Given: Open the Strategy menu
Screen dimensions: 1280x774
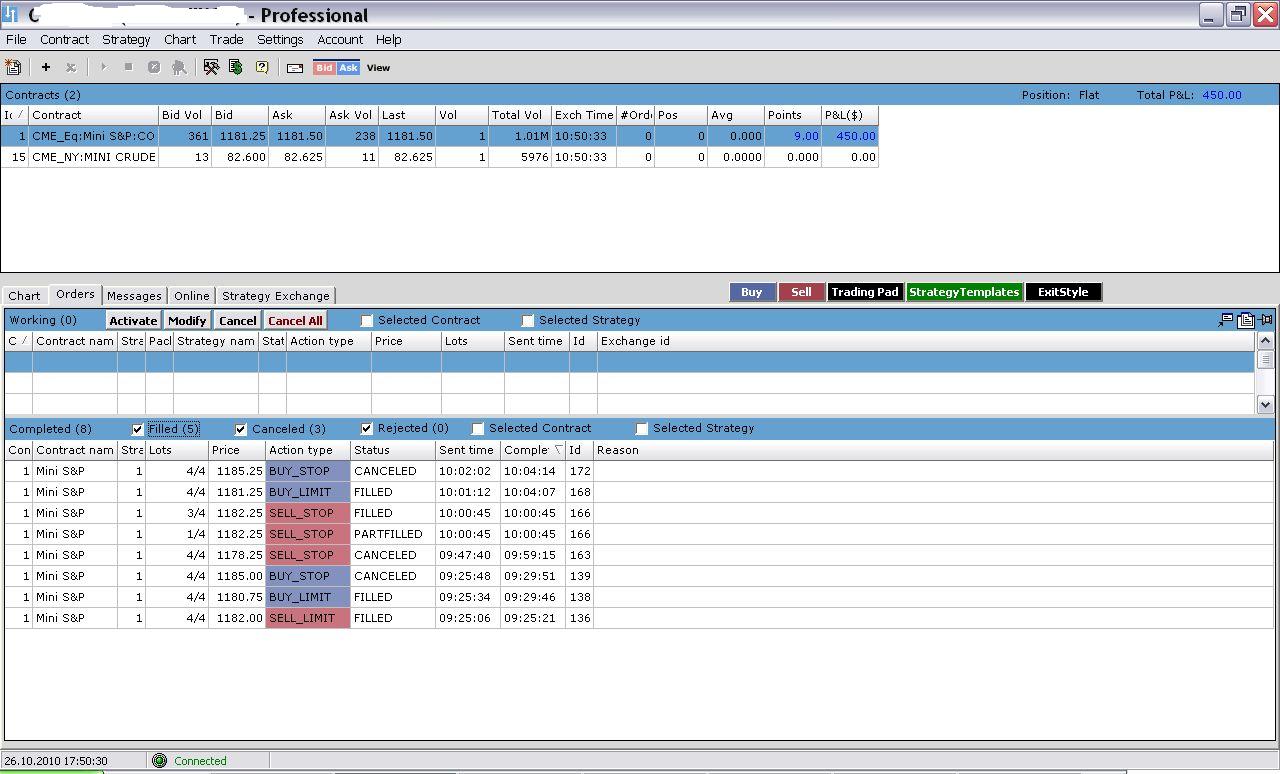Looking at the screenshot, I should coord(126,40).
